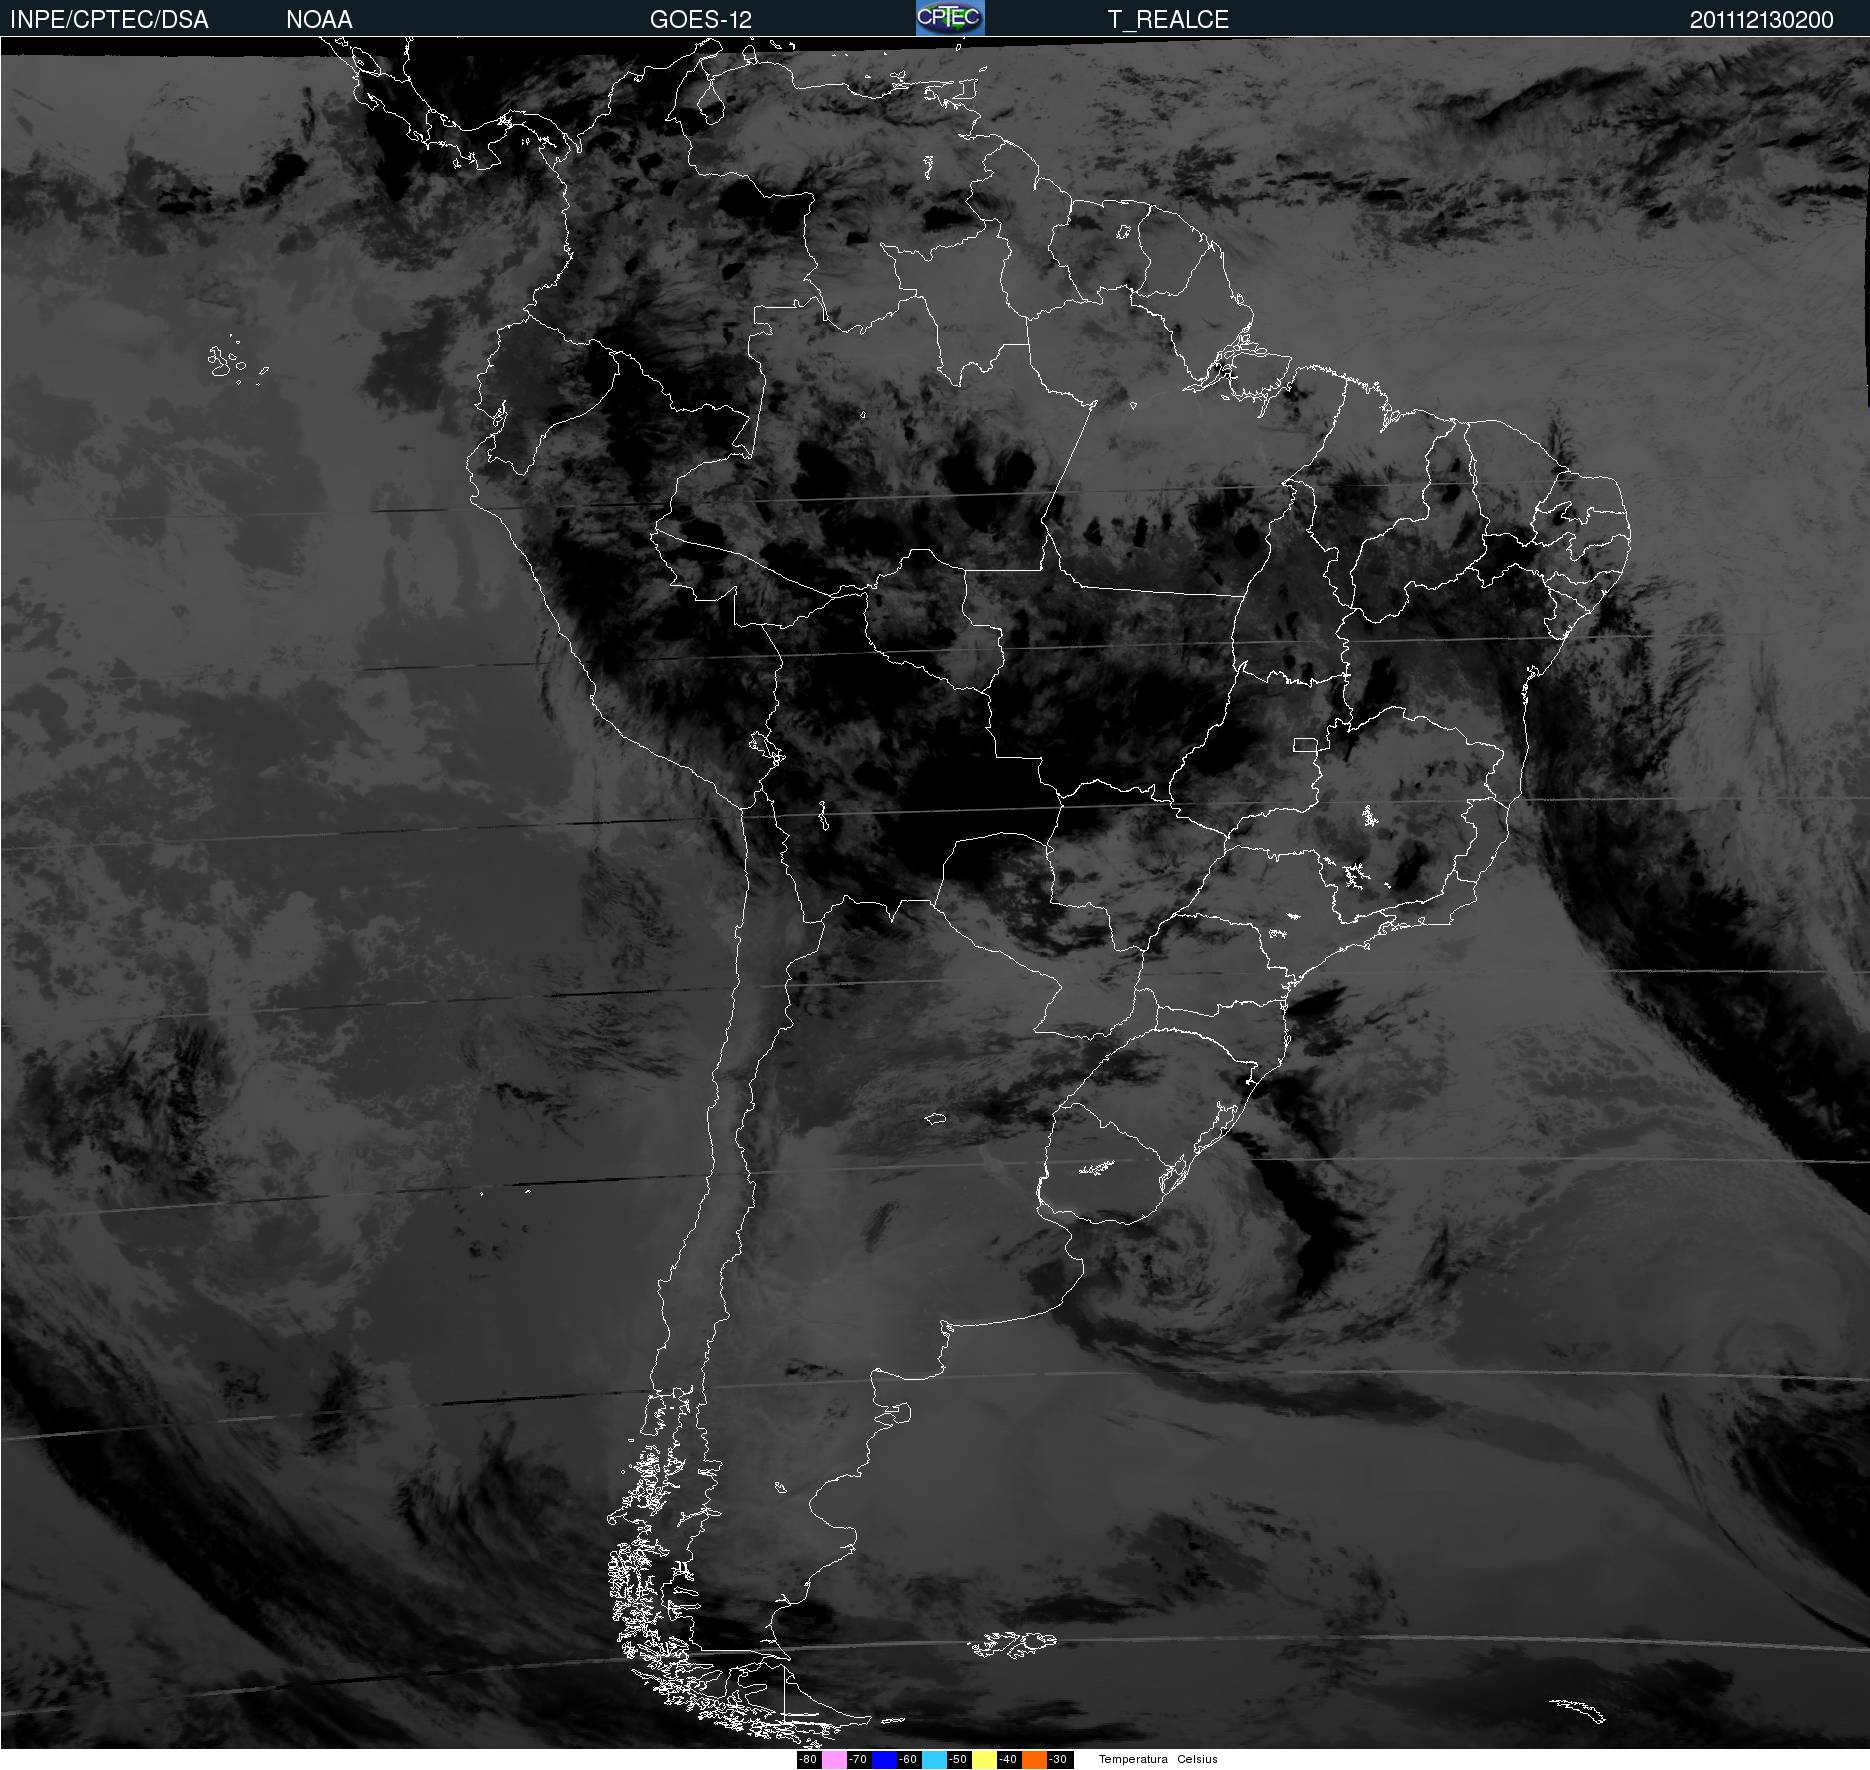
Task: Click the -40 legend value
Action: pos(1008,1759)
